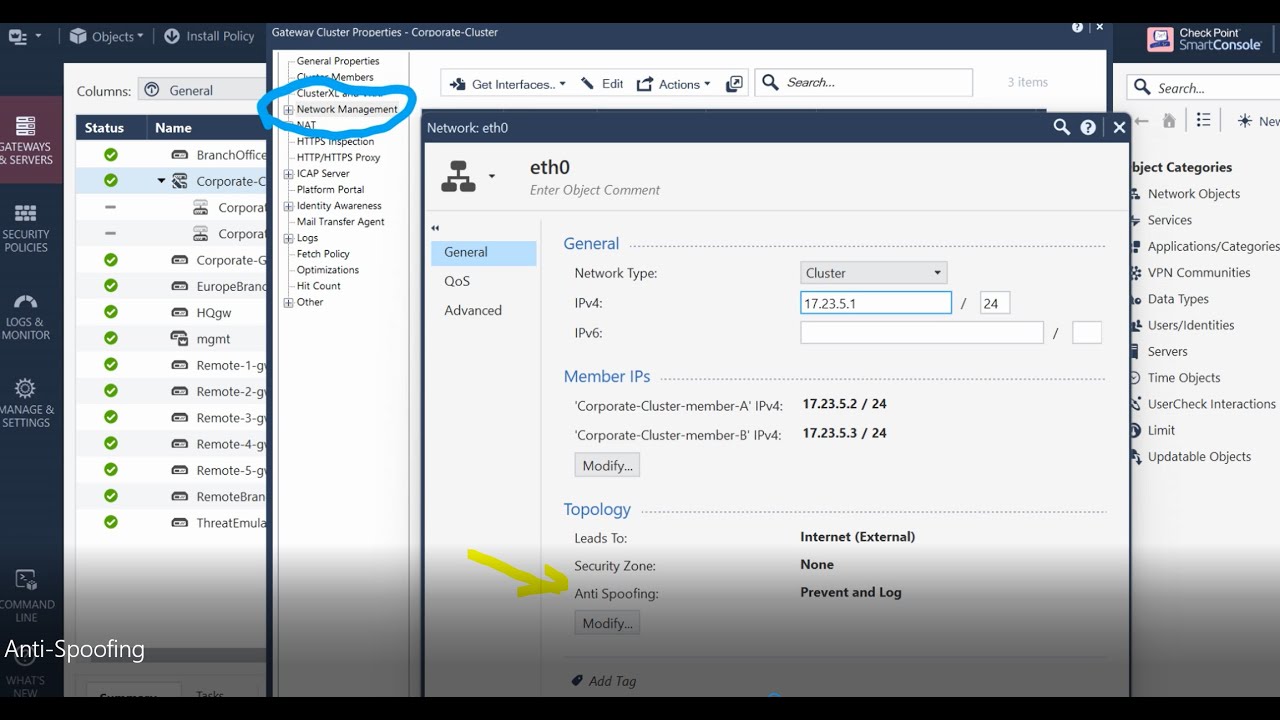Close the eth0 network dialog

click(x=1119, y=127)
